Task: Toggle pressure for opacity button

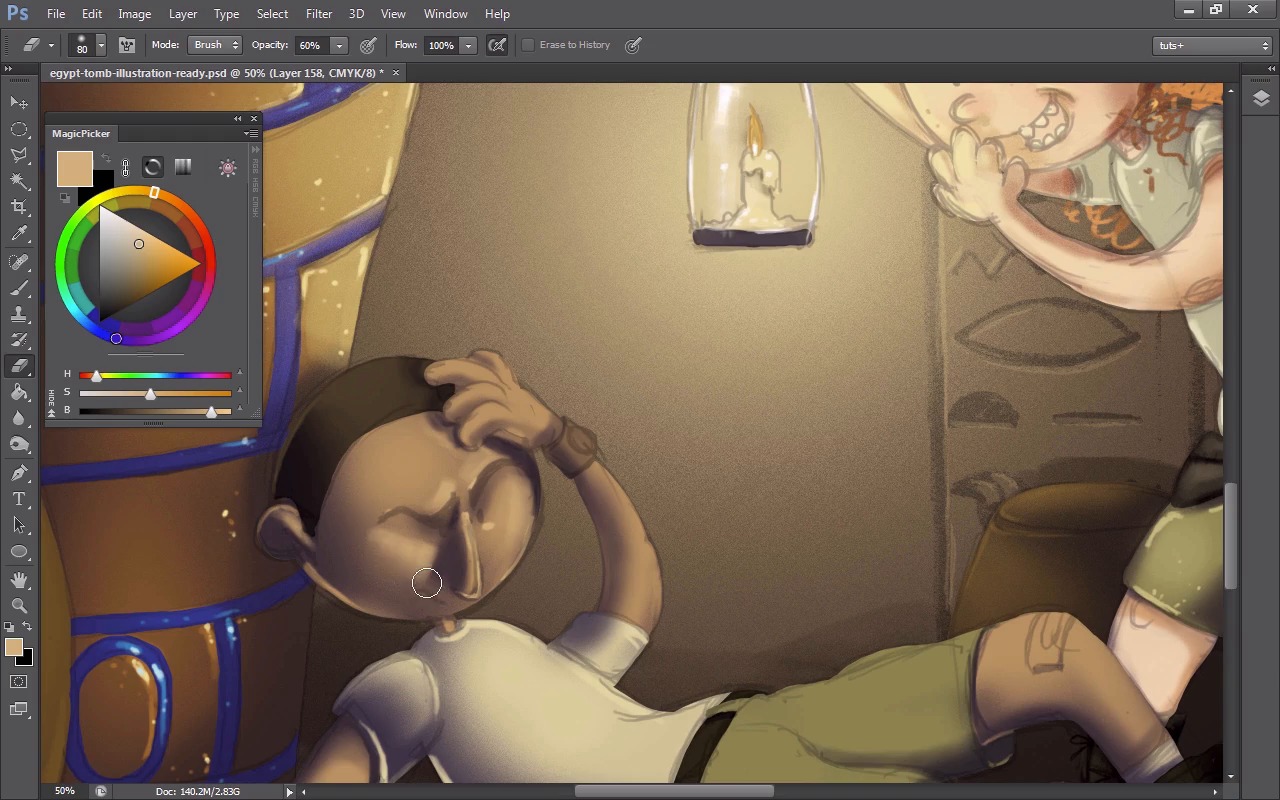Action: (368, 45)
